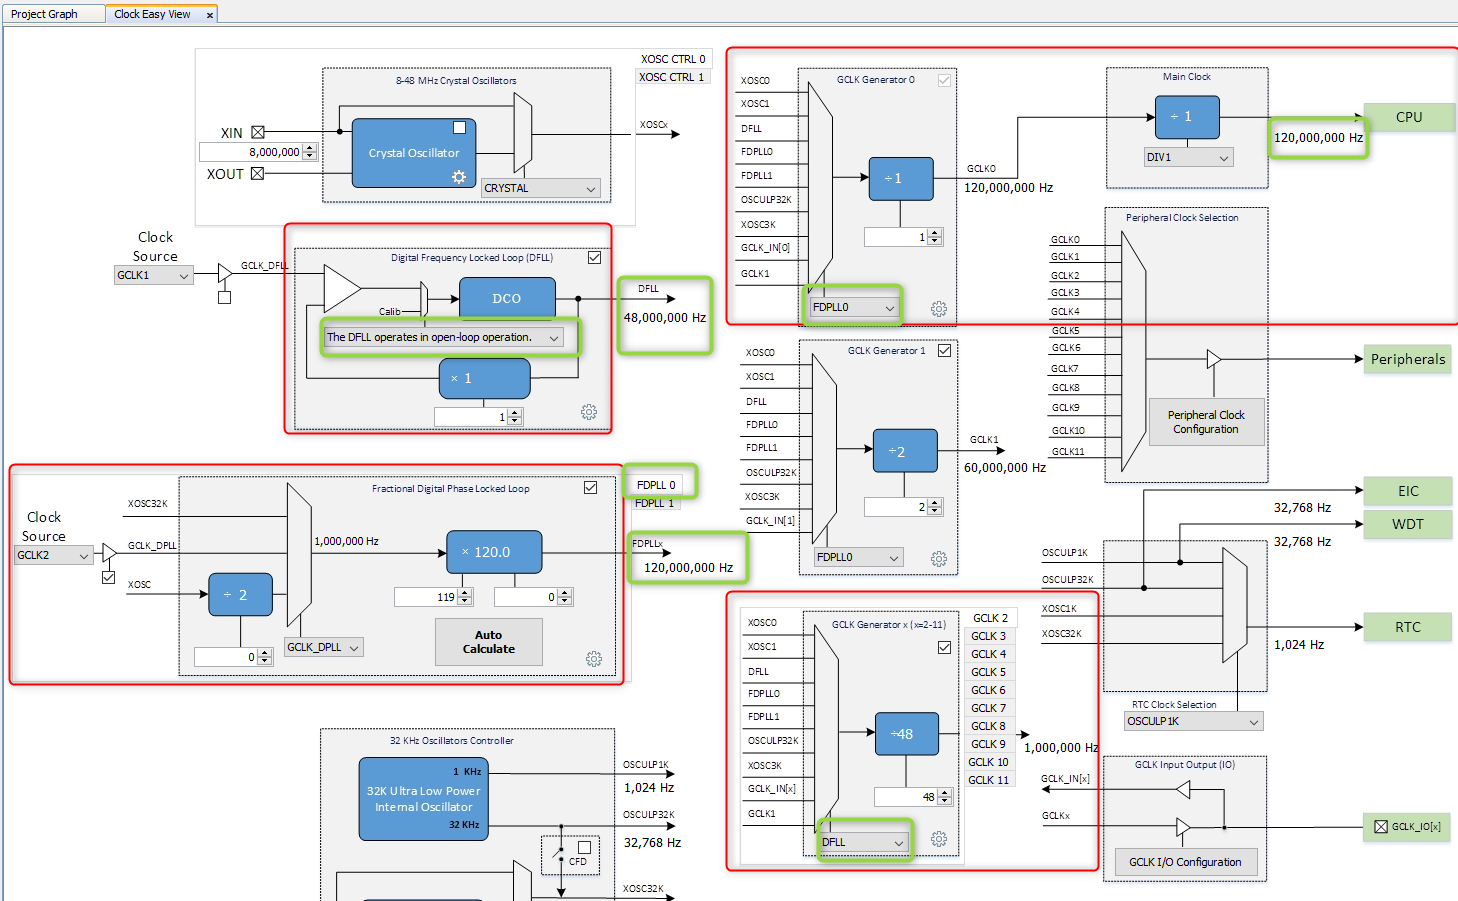
Task: Open the Fractional Digital Phase Locked Loop gear
Action: 594,658
